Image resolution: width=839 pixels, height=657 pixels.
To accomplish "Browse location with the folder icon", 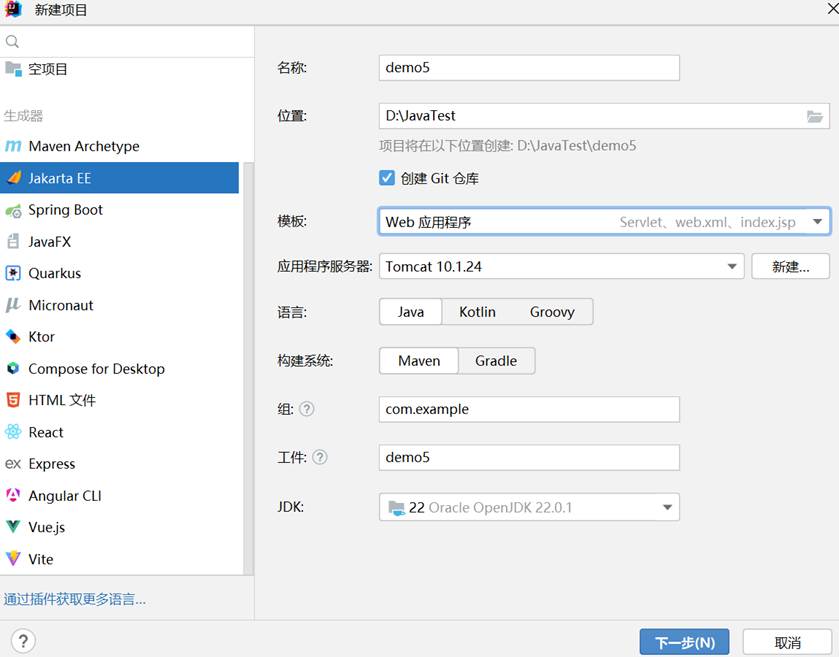I will click(815, 116).
